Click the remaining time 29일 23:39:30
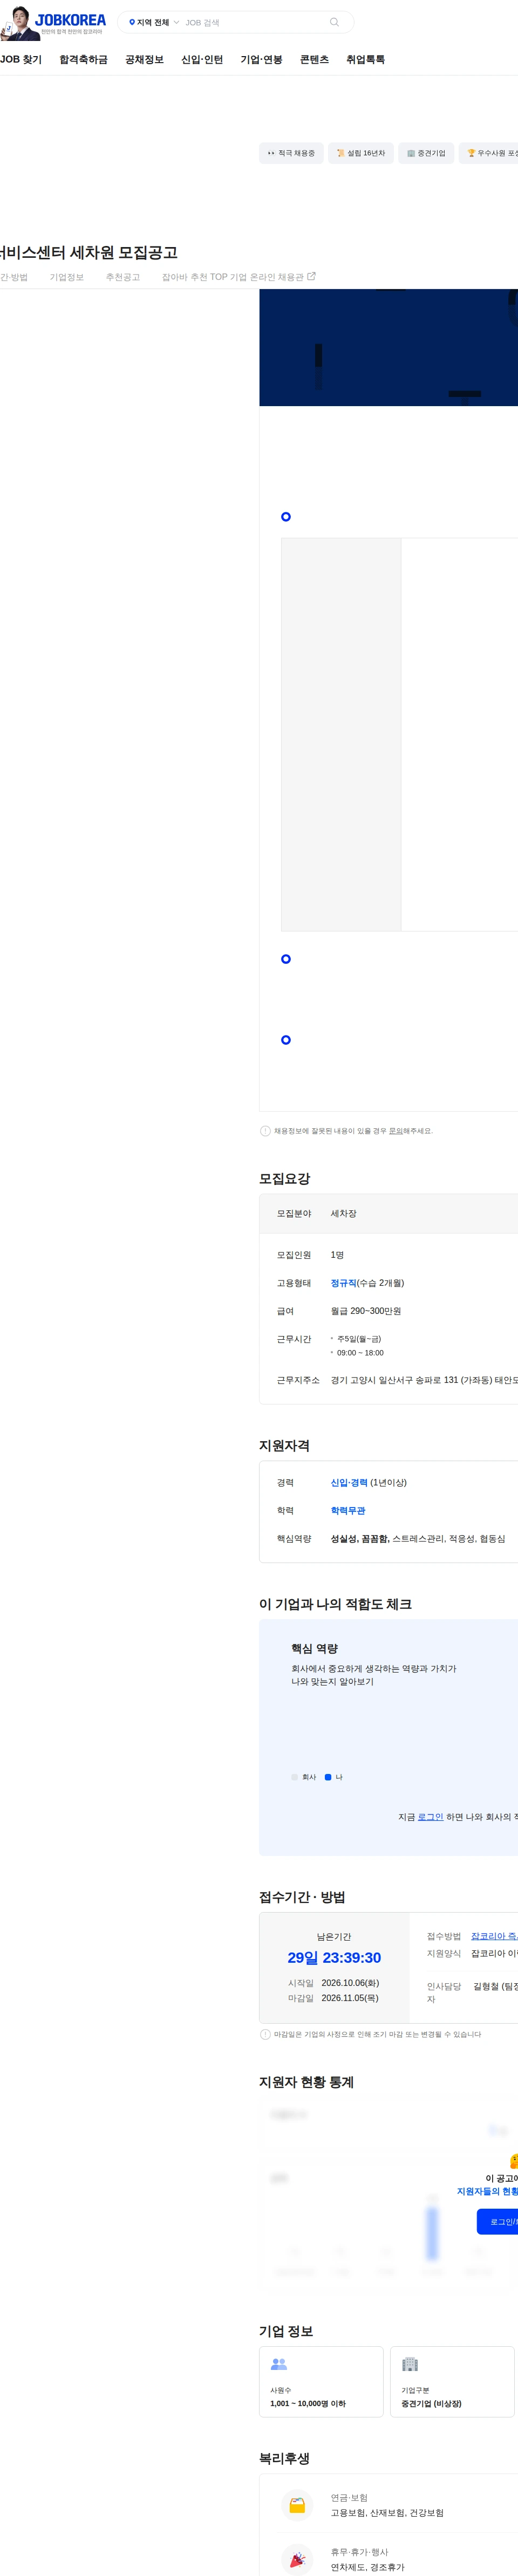Screen dimensions: 518x2576 pos(334,1958)
